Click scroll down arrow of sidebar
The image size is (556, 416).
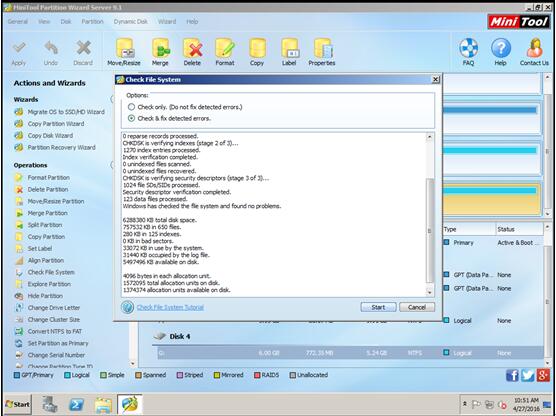coord(133,364)
